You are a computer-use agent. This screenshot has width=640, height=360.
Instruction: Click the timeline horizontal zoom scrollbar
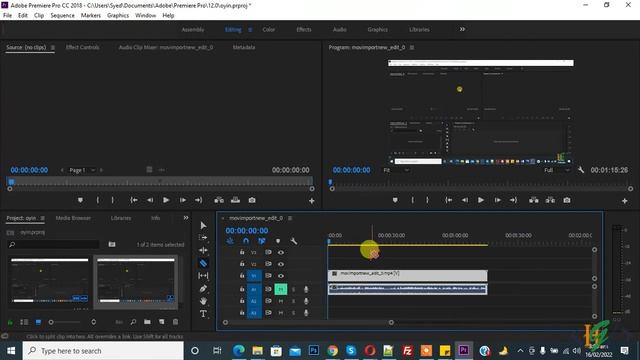308,322
